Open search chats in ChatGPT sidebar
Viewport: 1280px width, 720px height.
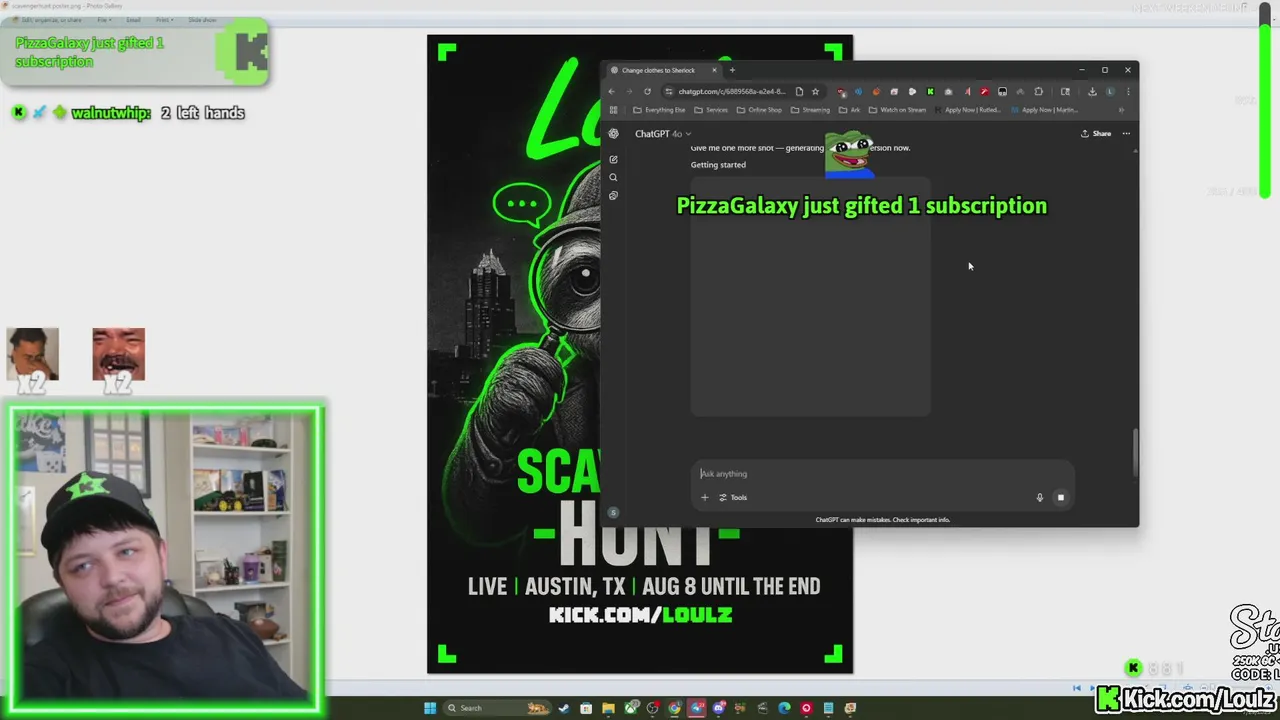click(x=613, y=177)
